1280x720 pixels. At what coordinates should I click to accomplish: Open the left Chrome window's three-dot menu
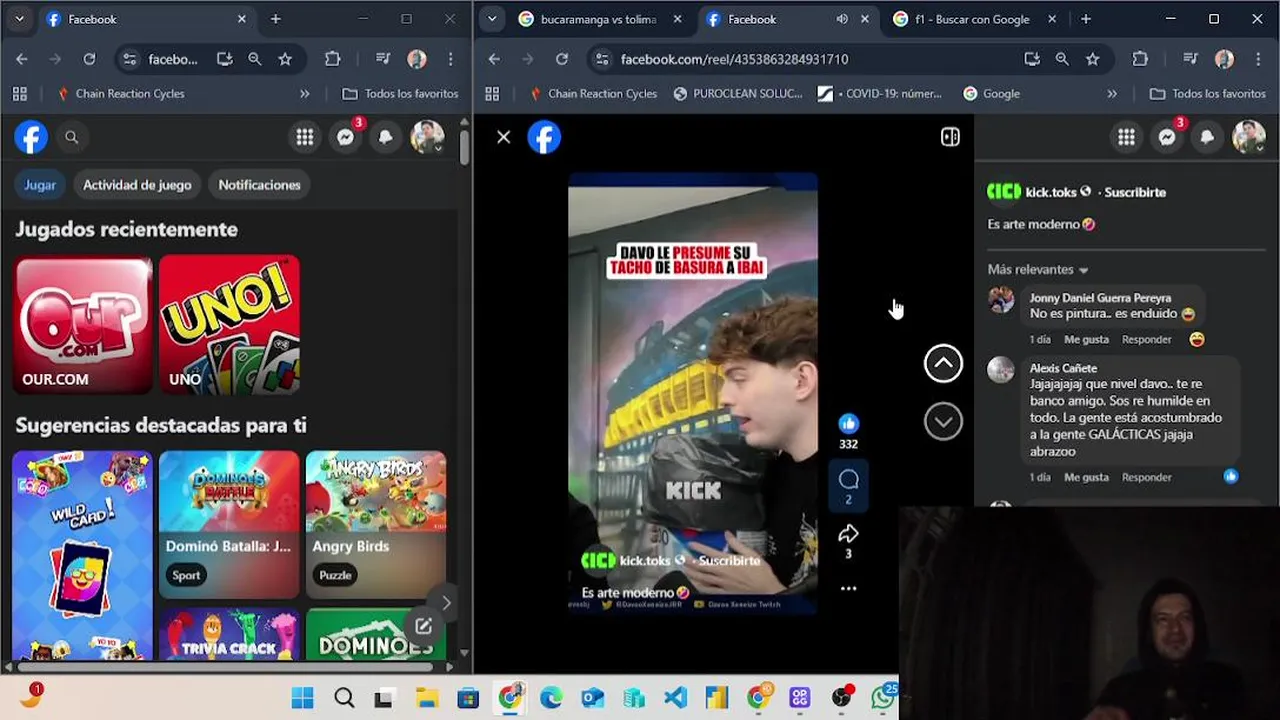click(451, 59)
